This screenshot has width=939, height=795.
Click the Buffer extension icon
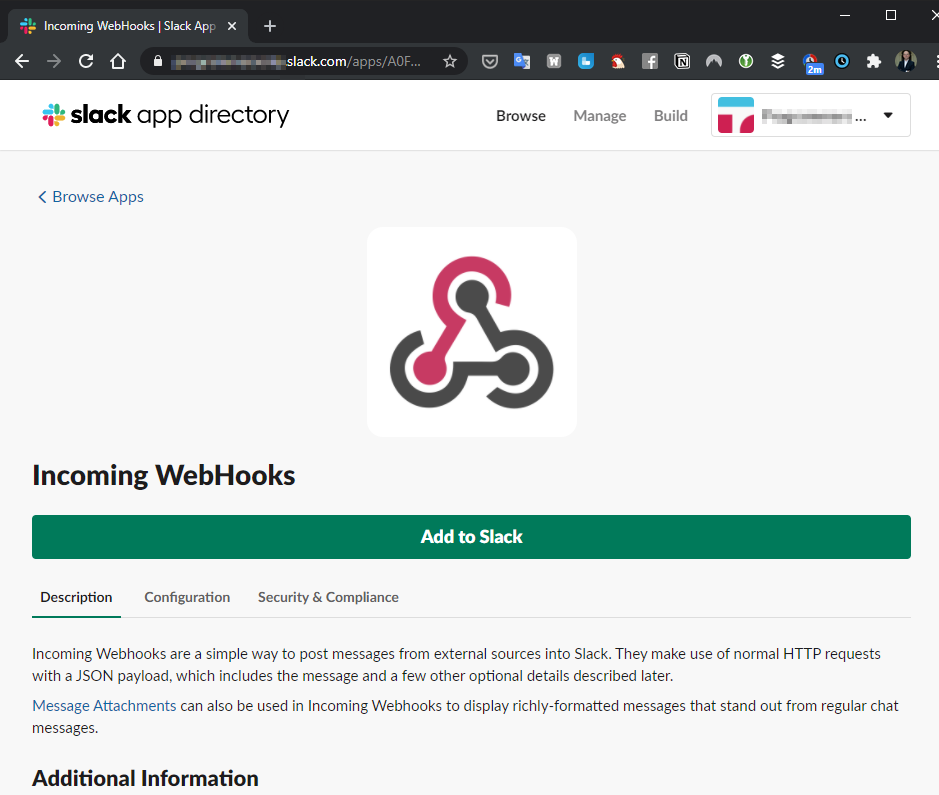tap(778, 61)
